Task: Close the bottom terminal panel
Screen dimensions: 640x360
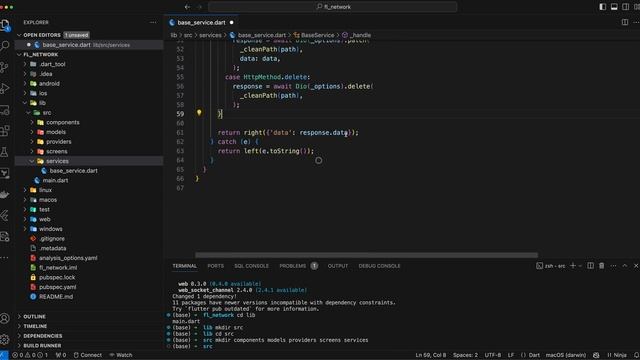Action: [636, 266]
